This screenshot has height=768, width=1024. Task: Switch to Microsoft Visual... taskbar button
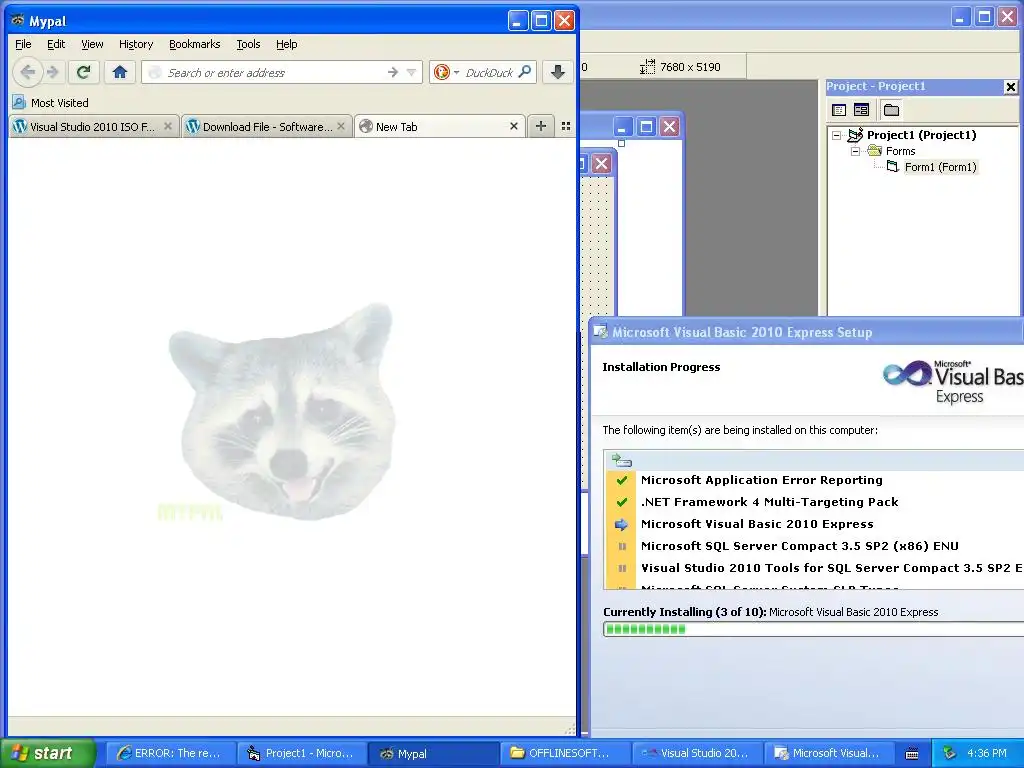(827, 753)
